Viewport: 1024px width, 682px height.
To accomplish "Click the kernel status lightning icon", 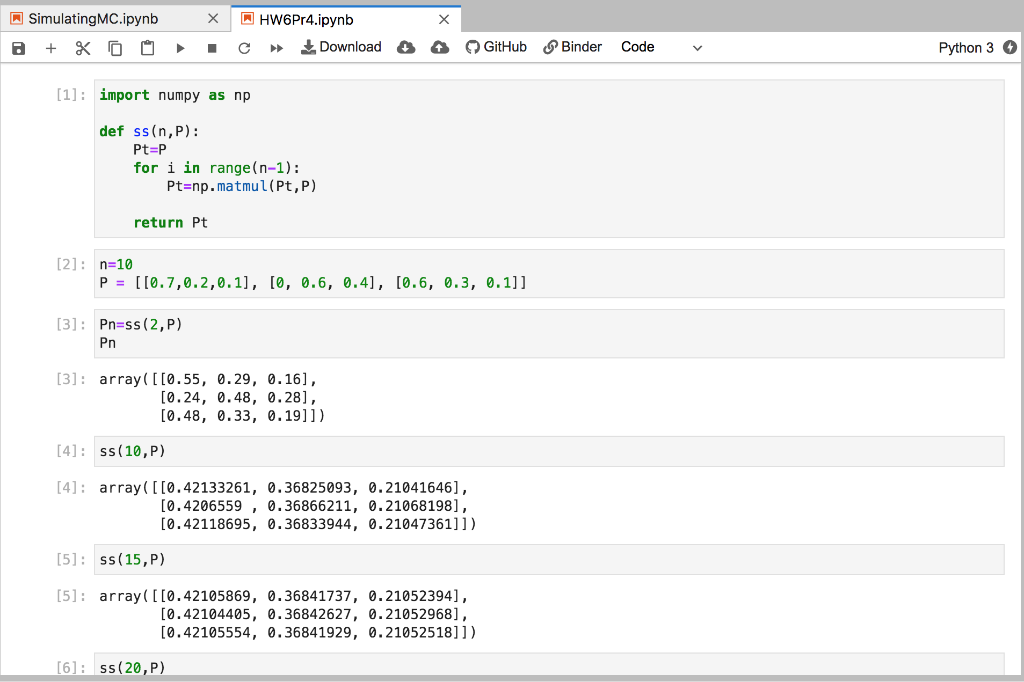I will 1010,47.
